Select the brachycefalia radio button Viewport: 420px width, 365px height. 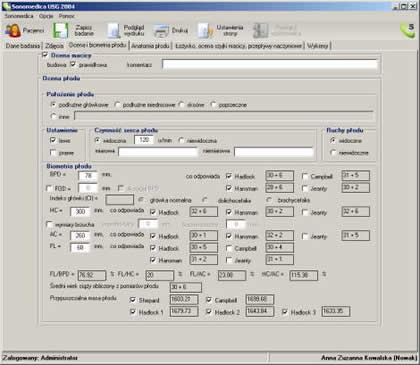pos(269,200)
